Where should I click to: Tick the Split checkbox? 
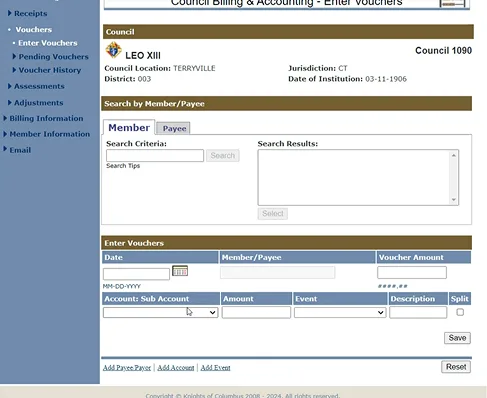(460, 312)
